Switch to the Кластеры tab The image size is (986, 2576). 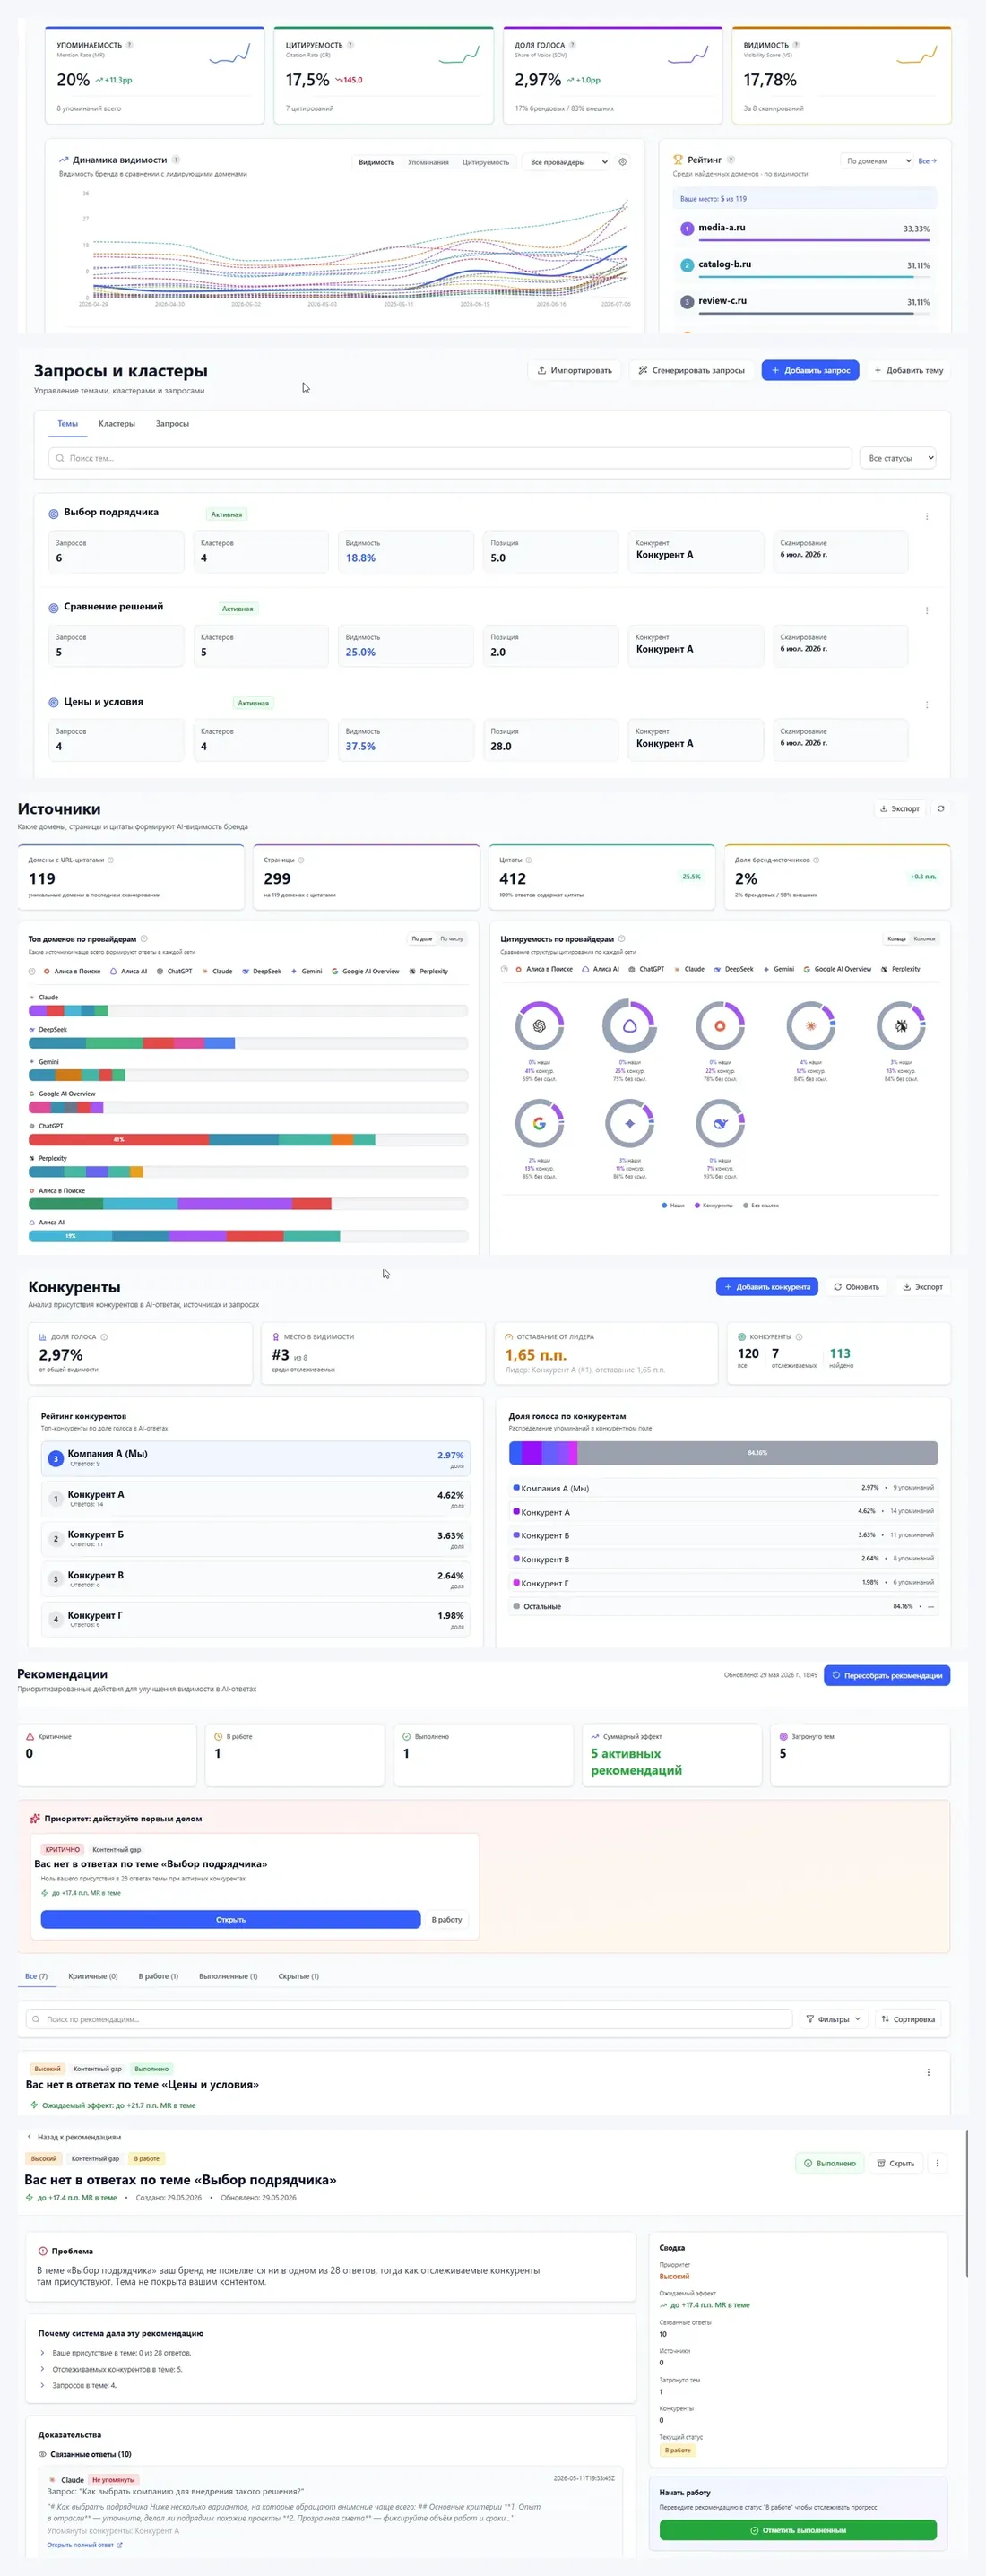(117, 424)
